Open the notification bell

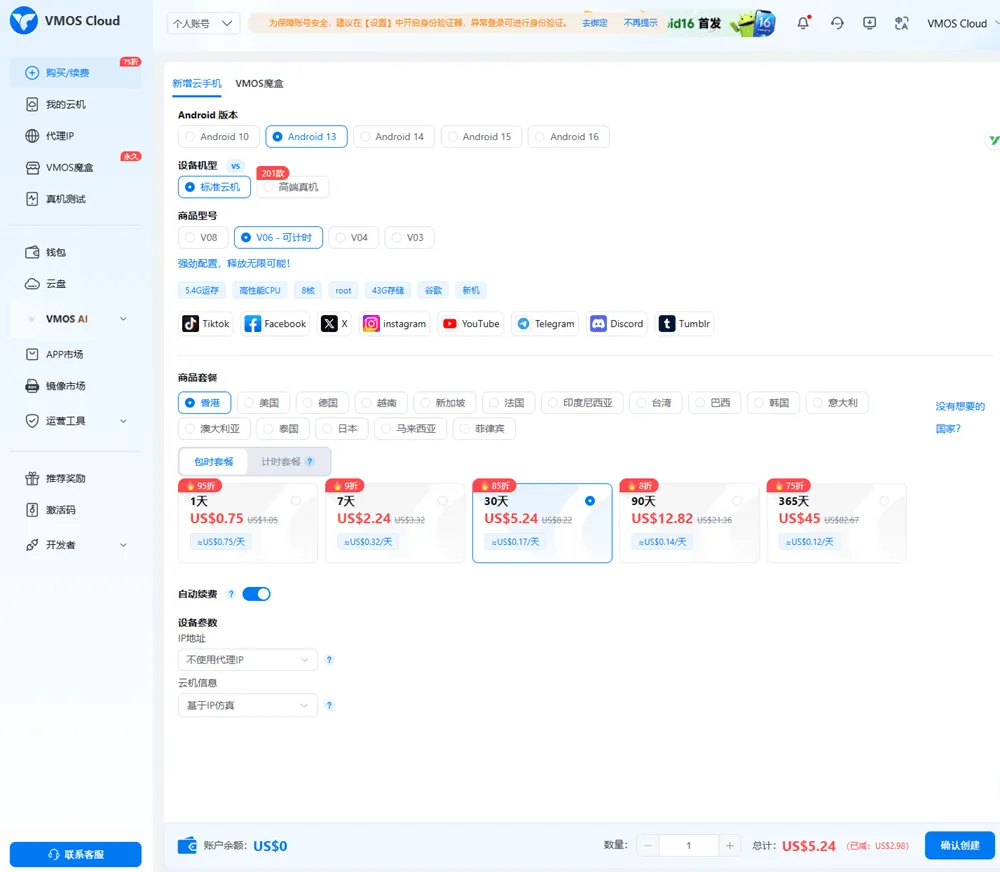(x=803, y=23)
